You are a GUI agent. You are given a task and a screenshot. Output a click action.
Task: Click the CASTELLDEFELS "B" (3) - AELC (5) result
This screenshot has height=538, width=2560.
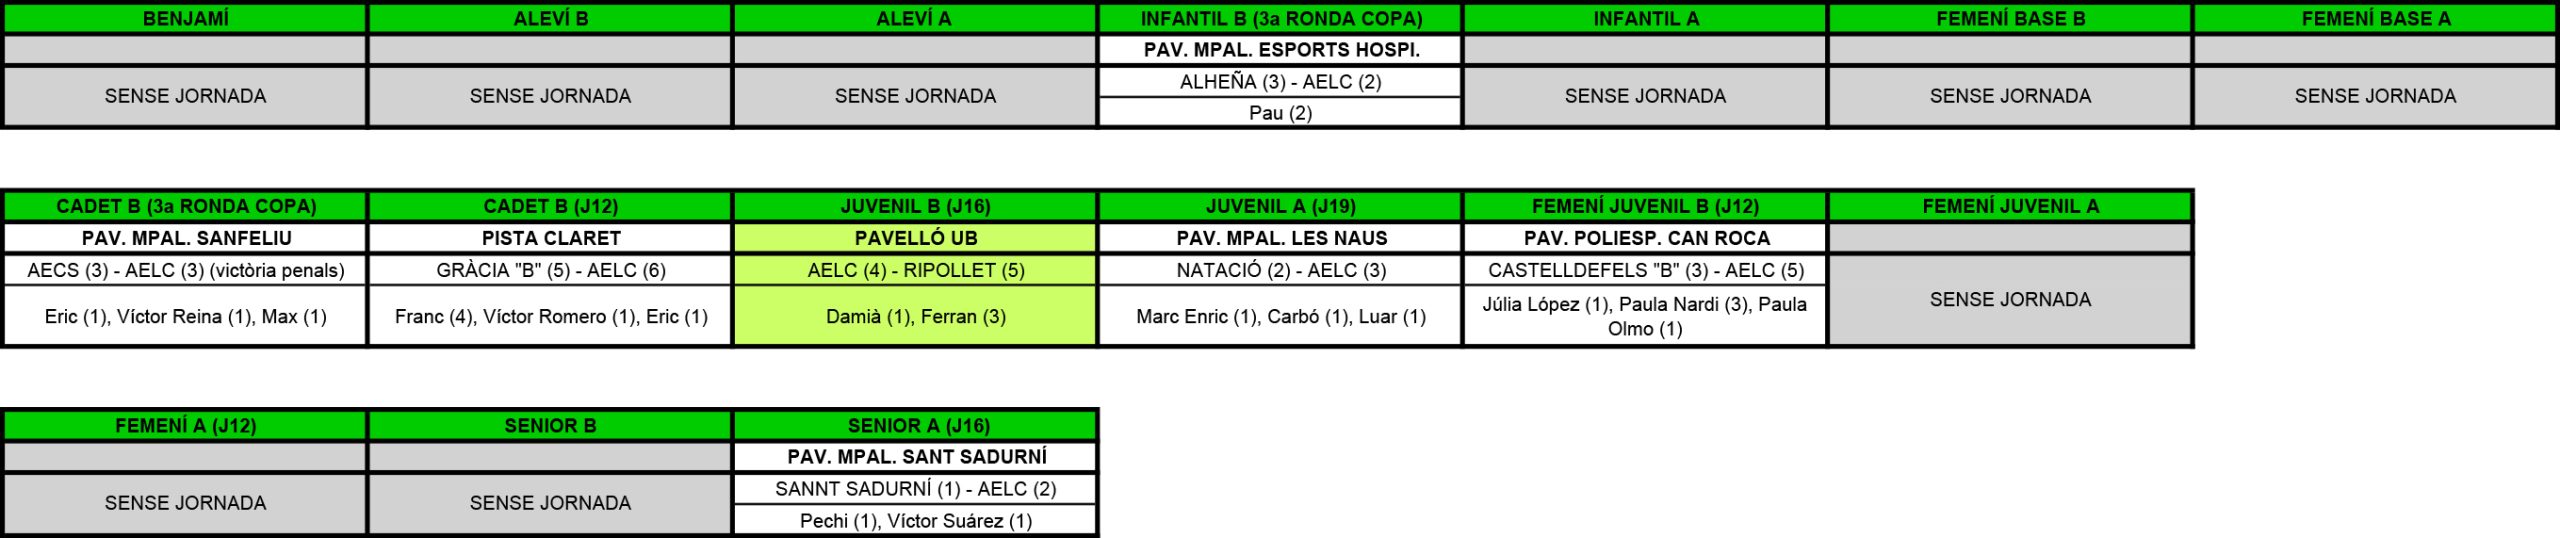1646,270
